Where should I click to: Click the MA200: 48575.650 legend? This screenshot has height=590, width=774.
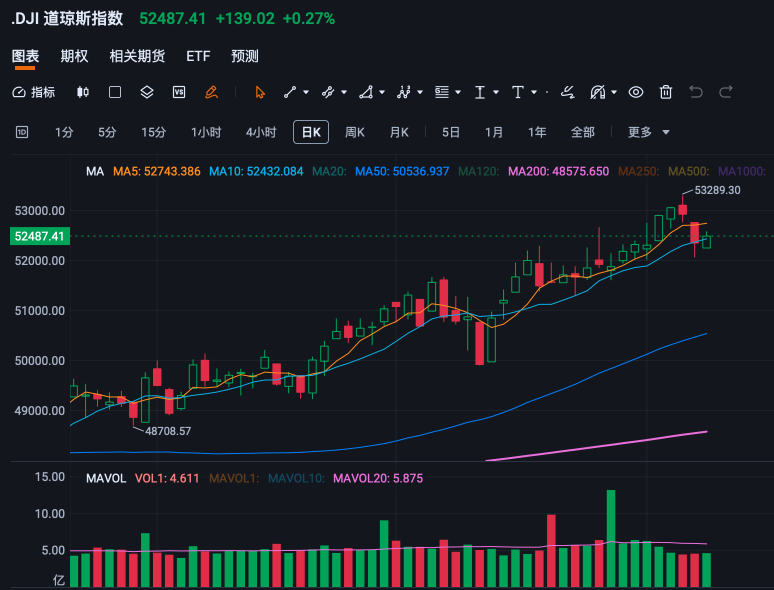(558, 172)
